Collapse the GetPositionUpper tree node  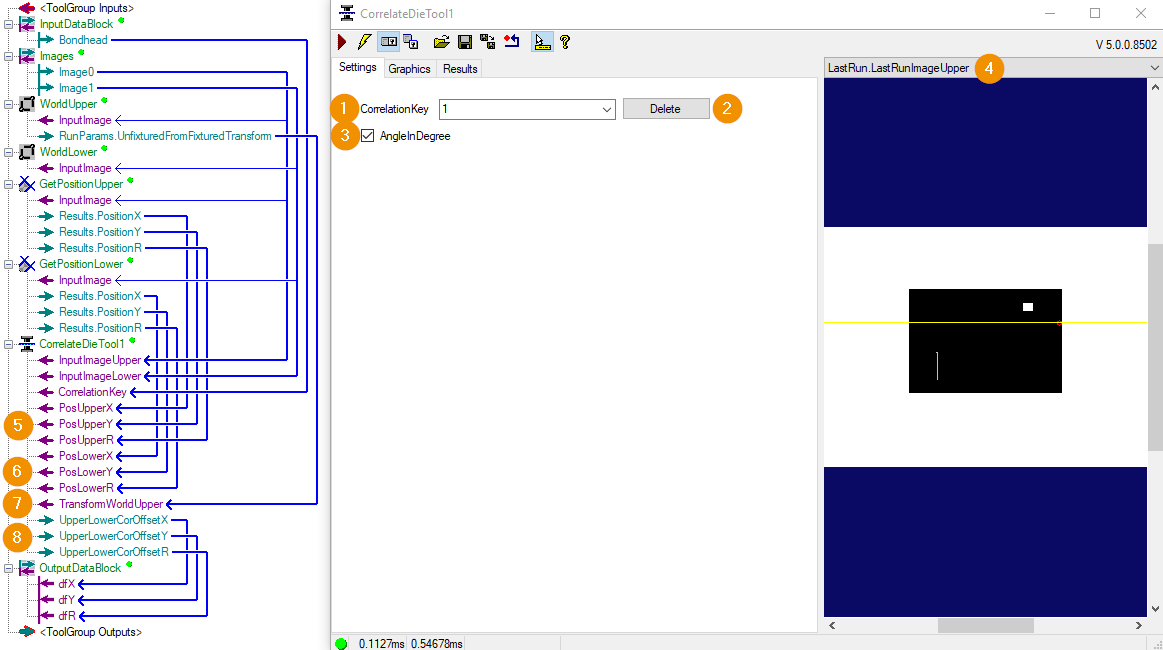pyautogui.click(x=8, y=184)
